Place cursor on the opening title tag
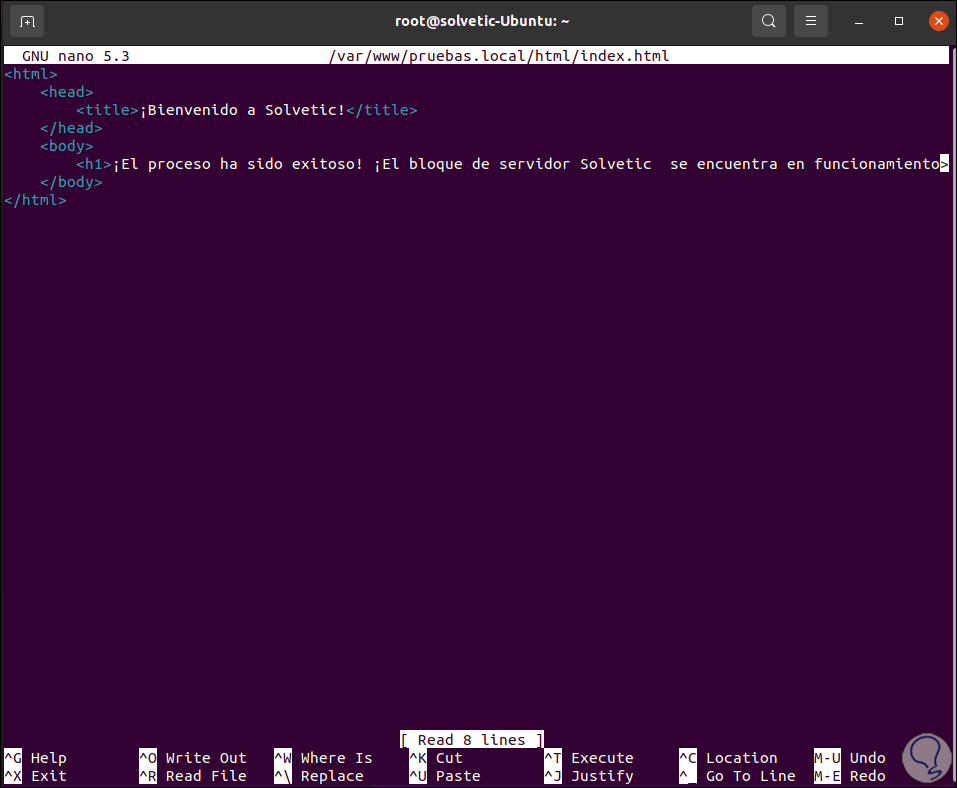The image size is (957, 788). [x=107, y=110]
